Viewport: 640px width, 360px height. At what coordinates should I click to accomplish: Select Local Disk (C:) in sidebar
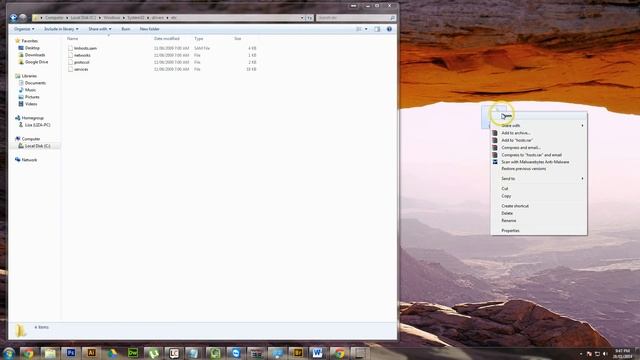(x=37, y=146)
